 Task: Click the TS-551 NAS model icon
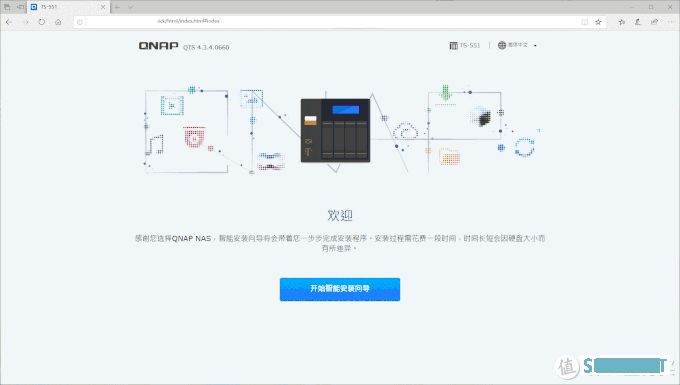click(454, 46)
